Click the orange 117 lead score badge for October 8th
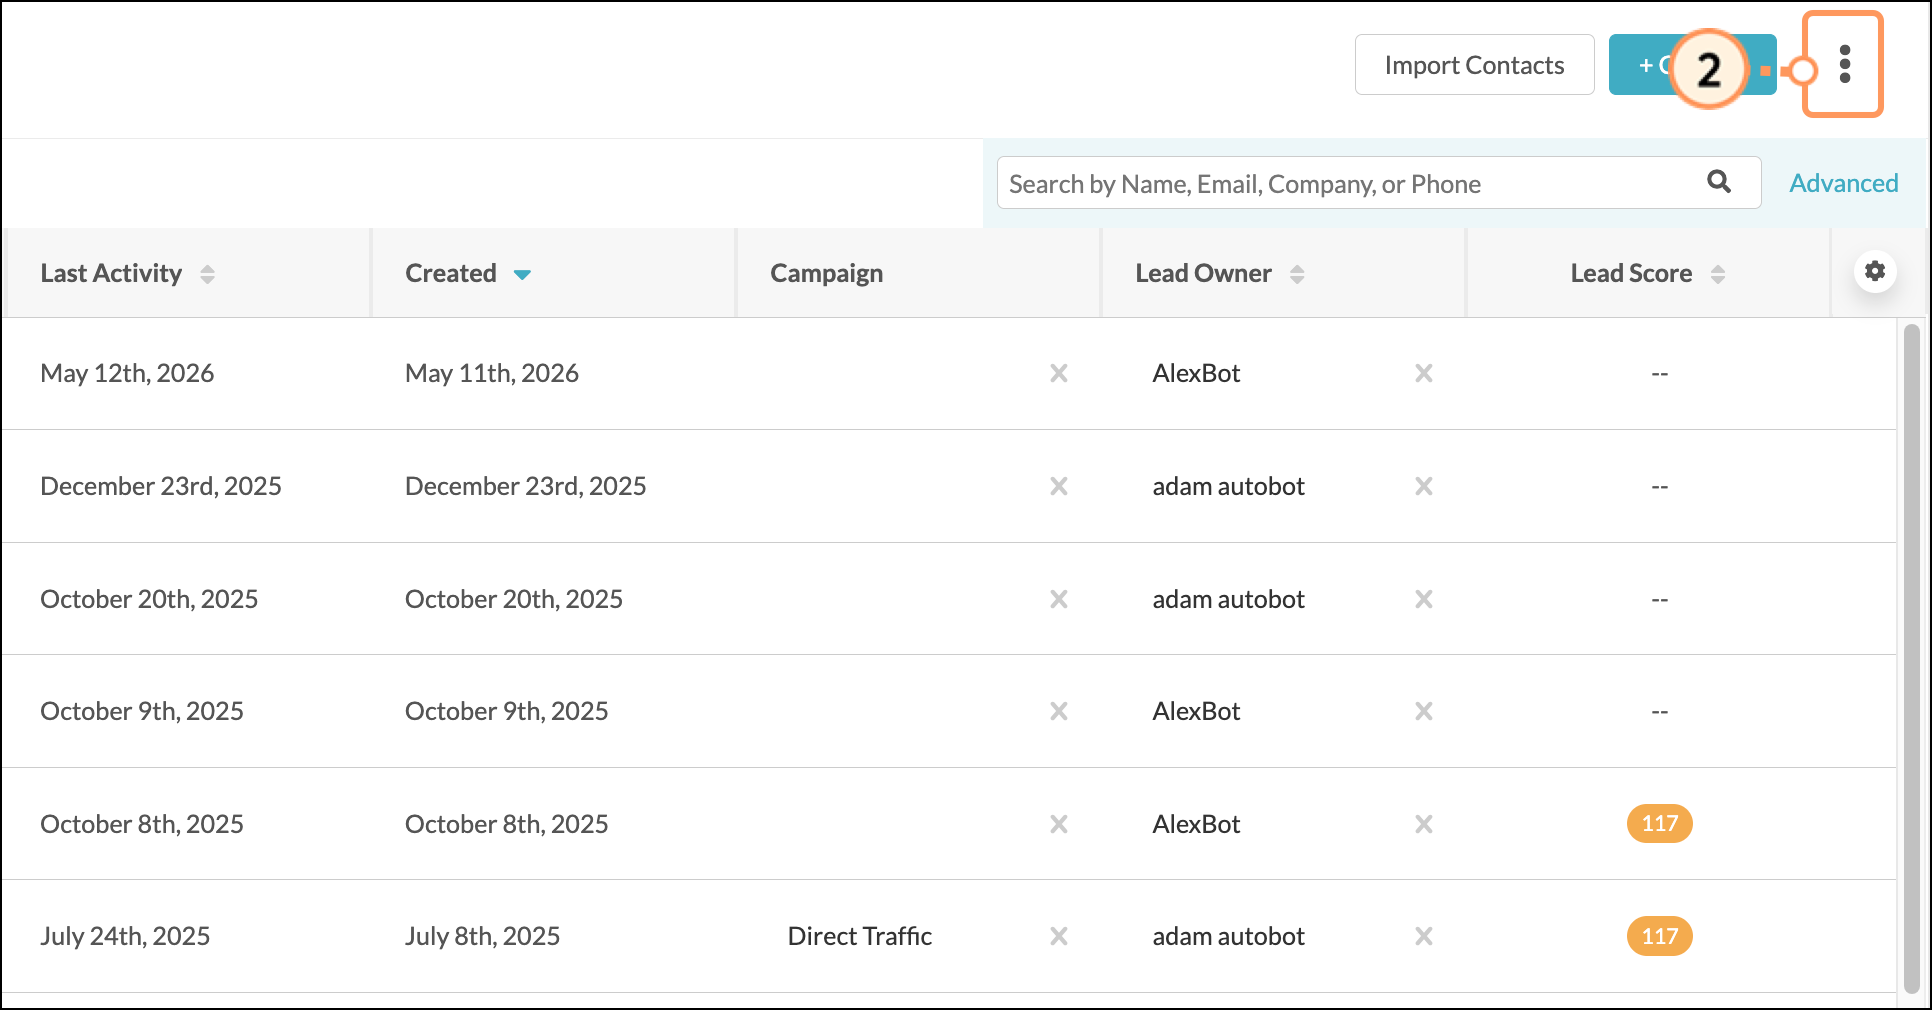1932x1010 pixels. tap(1659, 824)
